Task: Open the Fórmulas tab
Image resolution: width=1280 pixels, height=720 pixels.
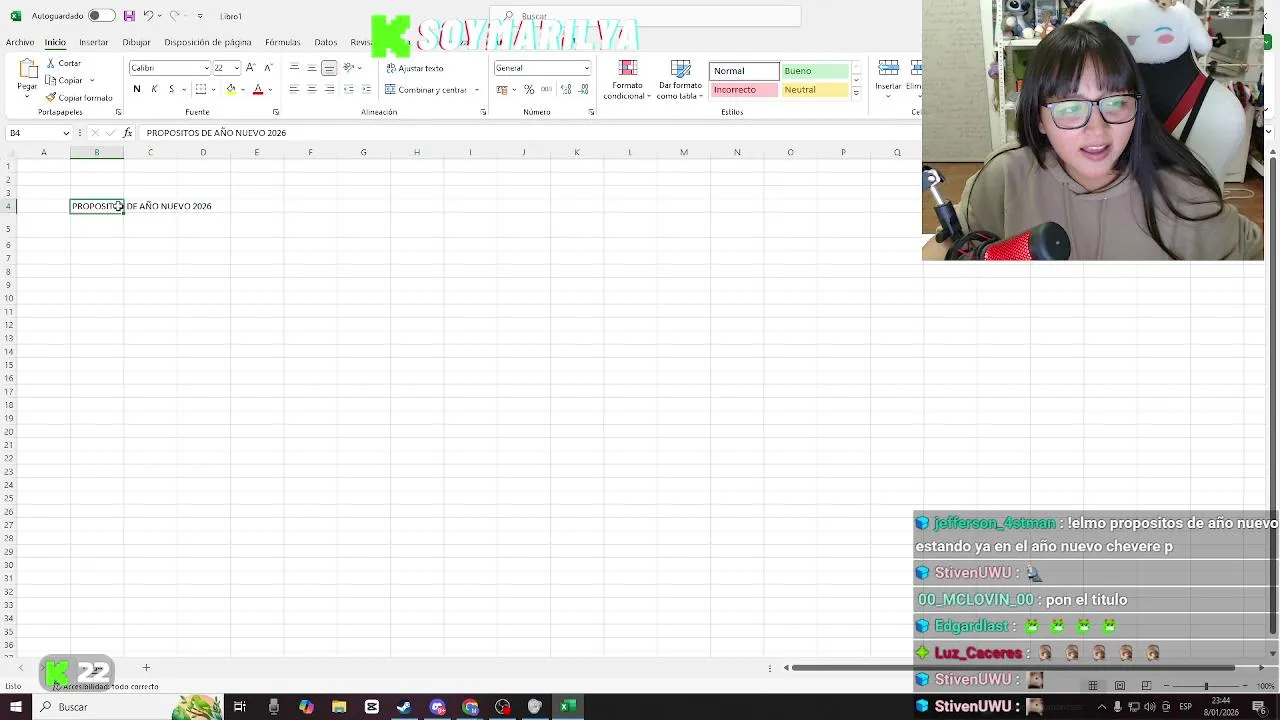Action: tap(282, 42)
